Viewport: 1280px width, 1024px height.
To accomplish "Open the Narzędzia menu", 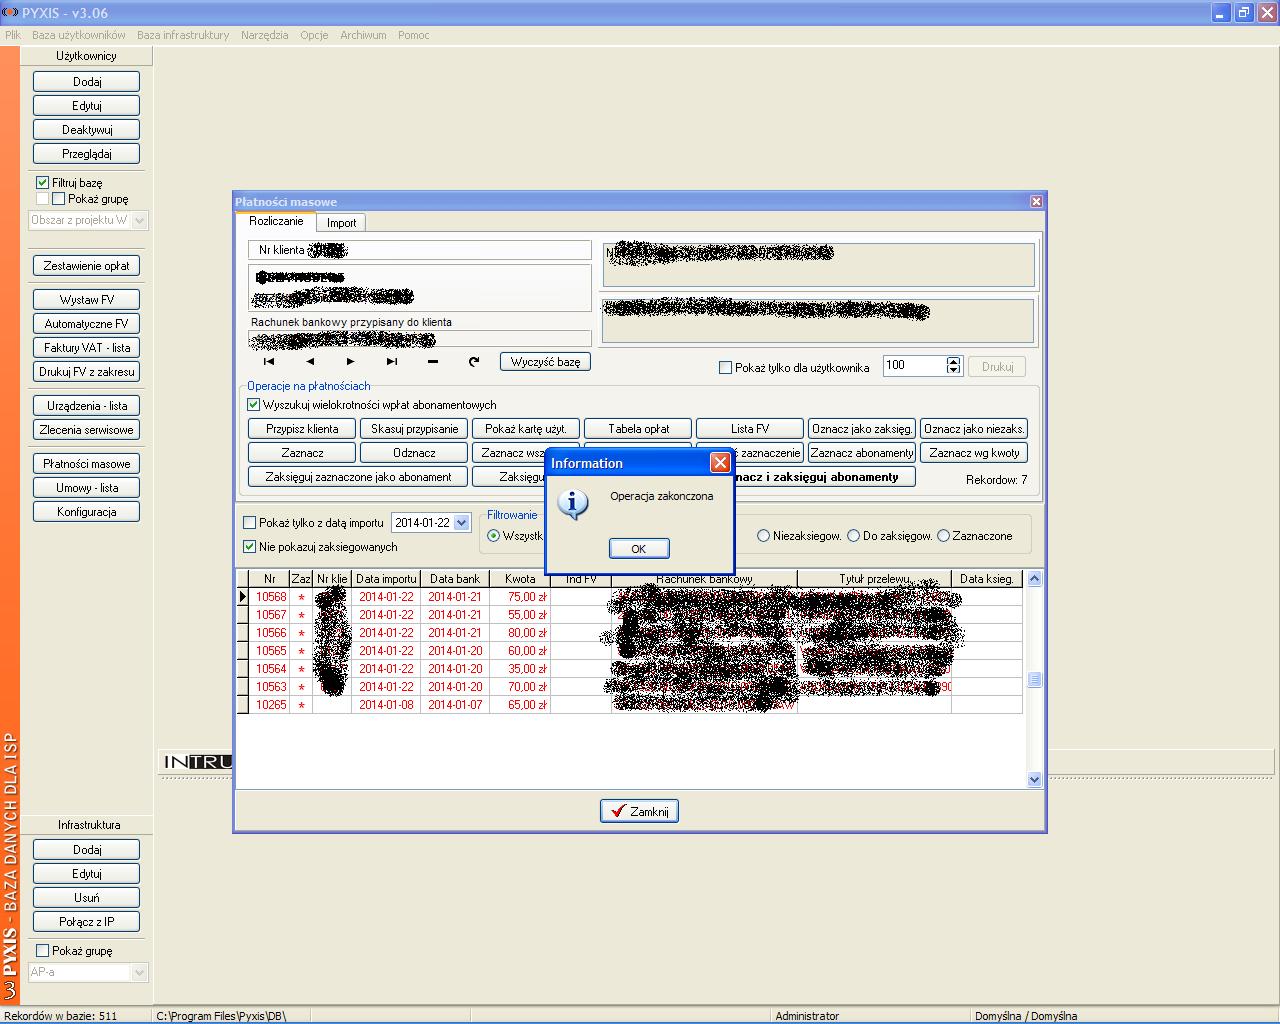I will point(264,35).
